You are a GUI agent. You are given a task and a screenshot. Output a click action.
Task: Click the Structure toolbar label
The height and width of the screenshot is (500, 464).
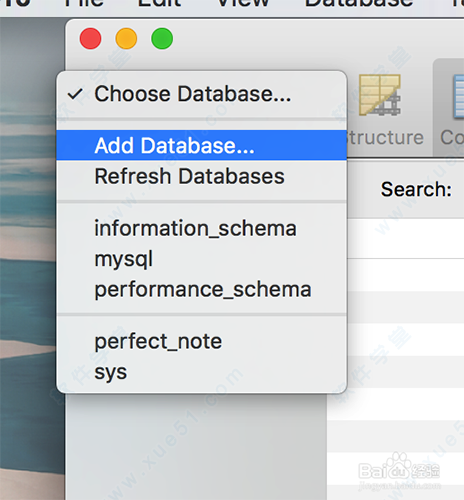(x=385, y=138)
